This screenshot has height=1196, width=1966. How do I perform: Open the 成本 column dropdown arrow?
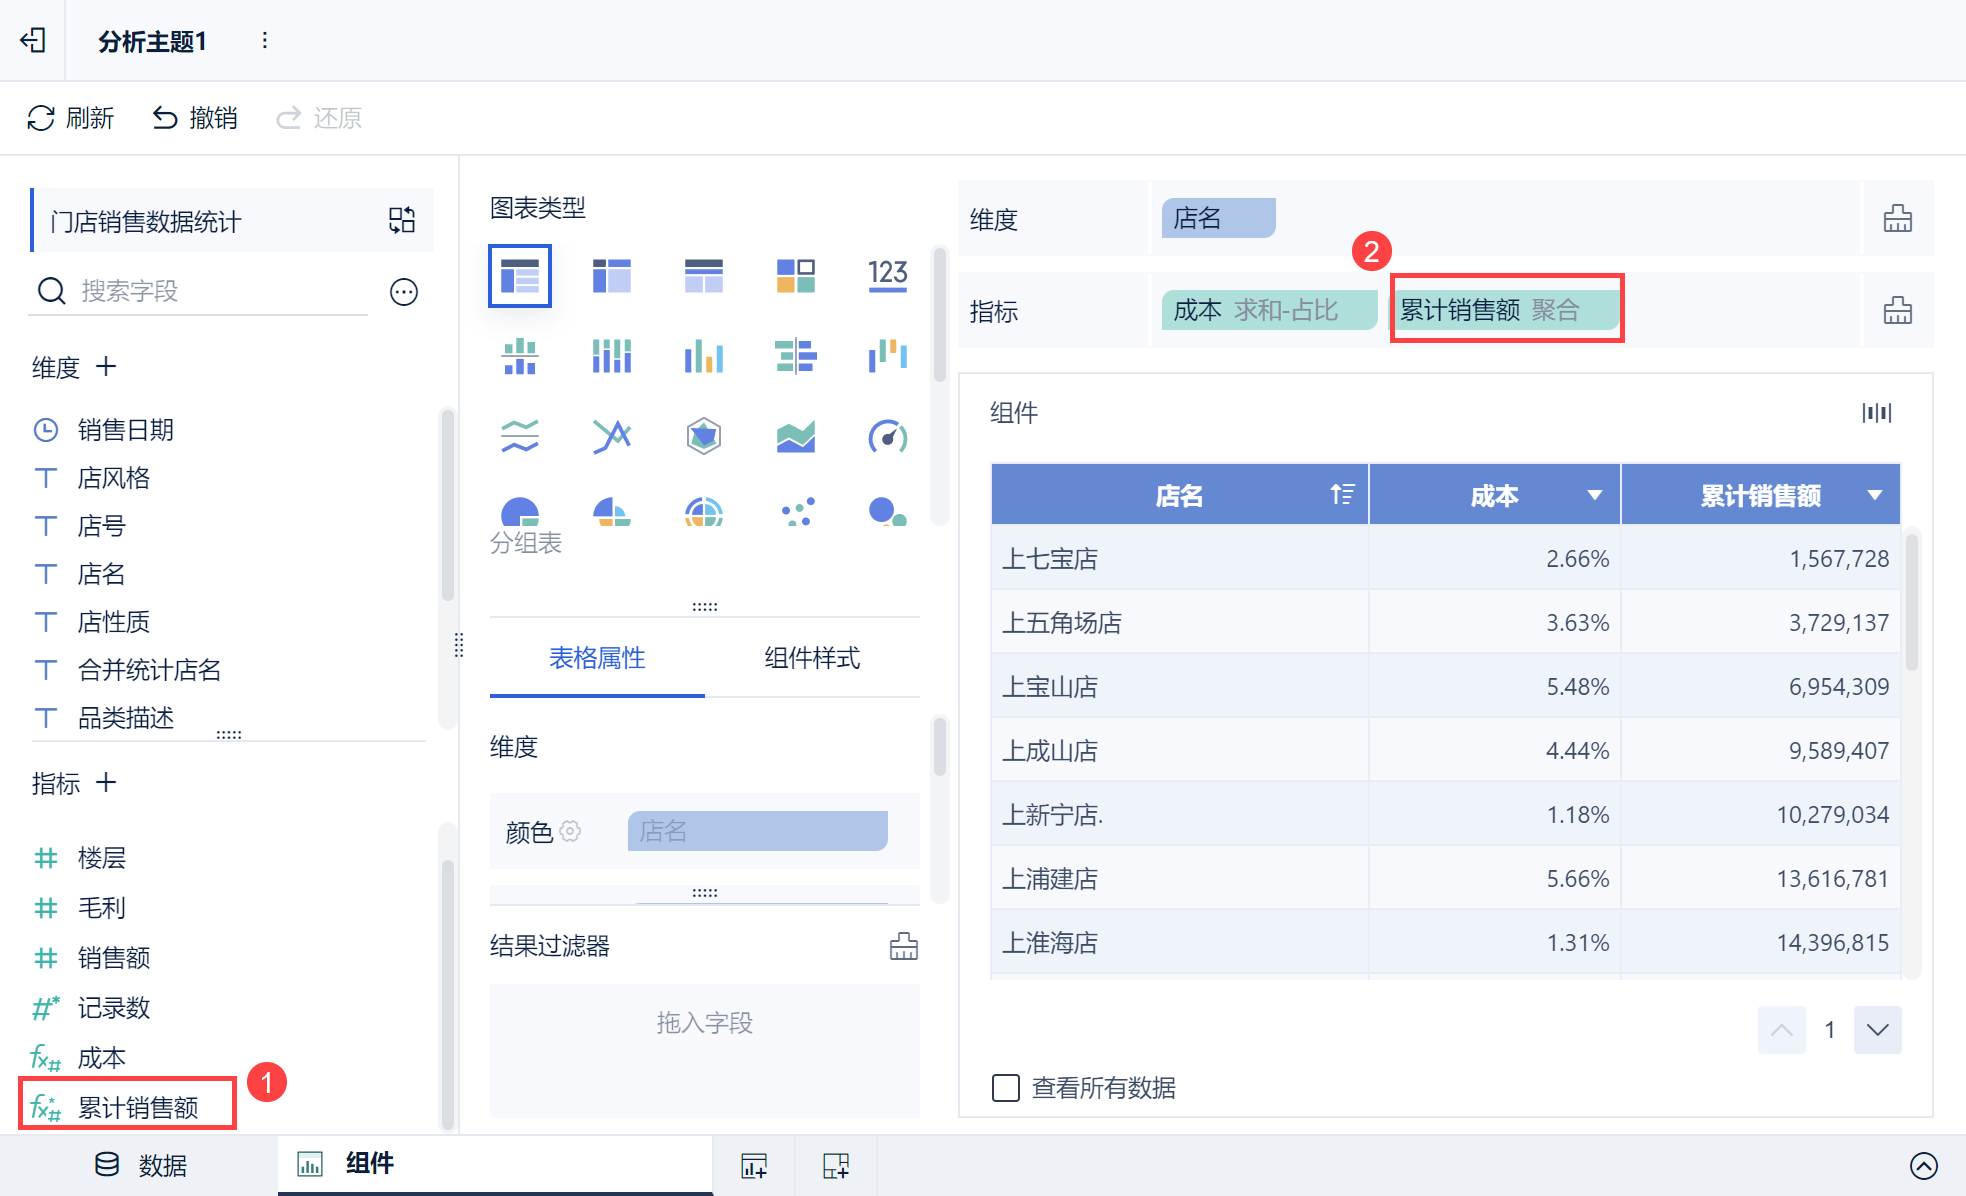point(1595,495)
